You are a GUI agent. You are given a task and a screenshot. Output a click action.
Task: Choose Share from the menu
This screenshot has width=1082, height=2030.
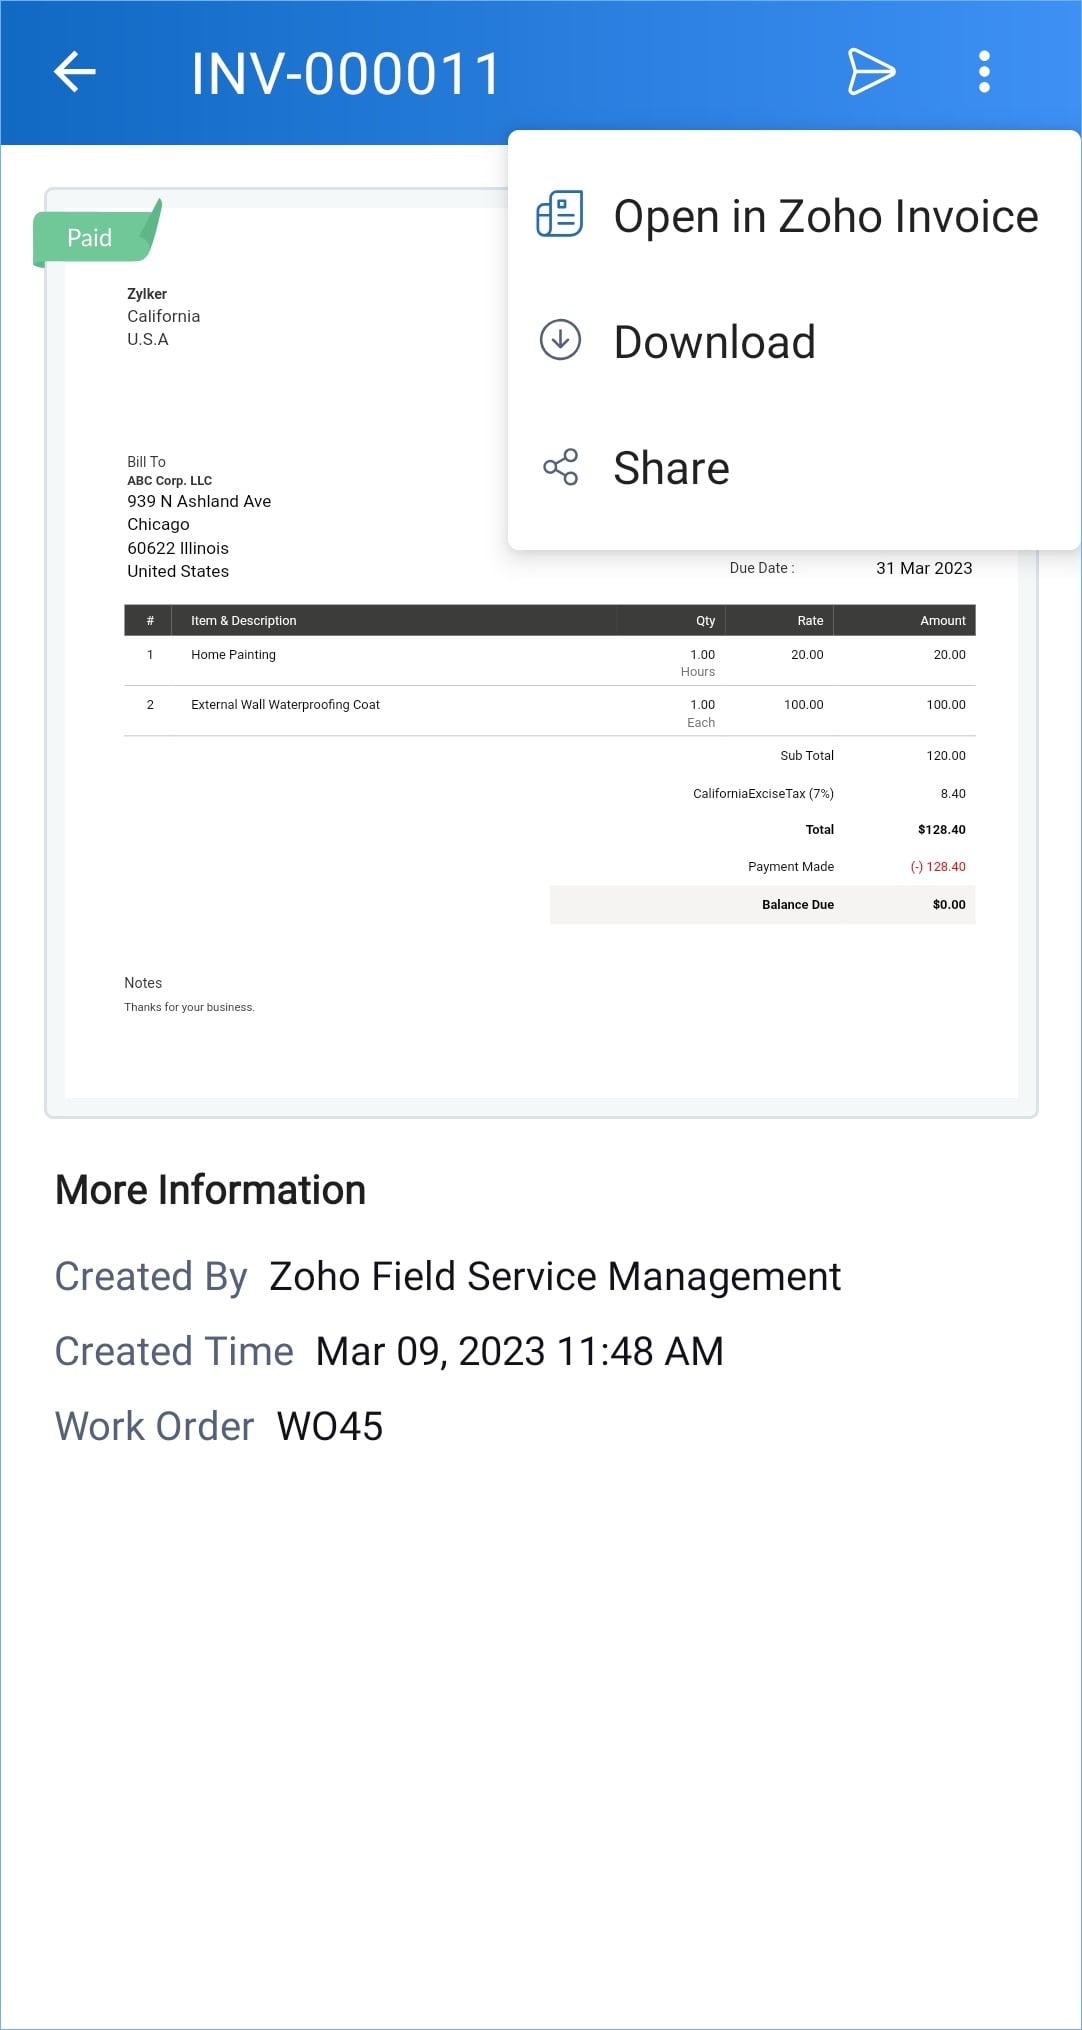coord(671,468)
